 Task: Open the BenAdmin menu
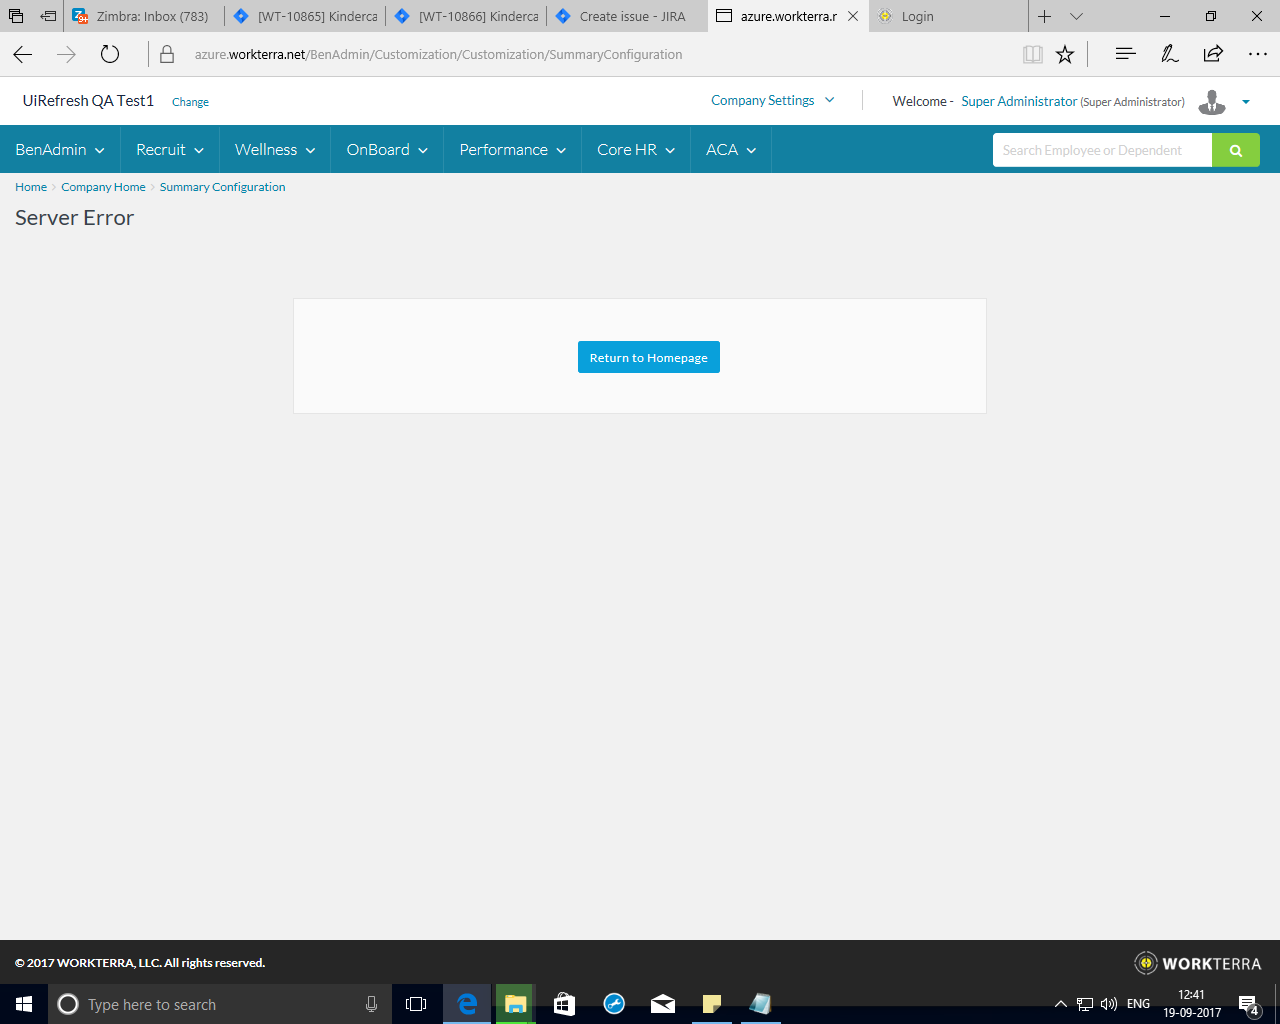(60, 149)
